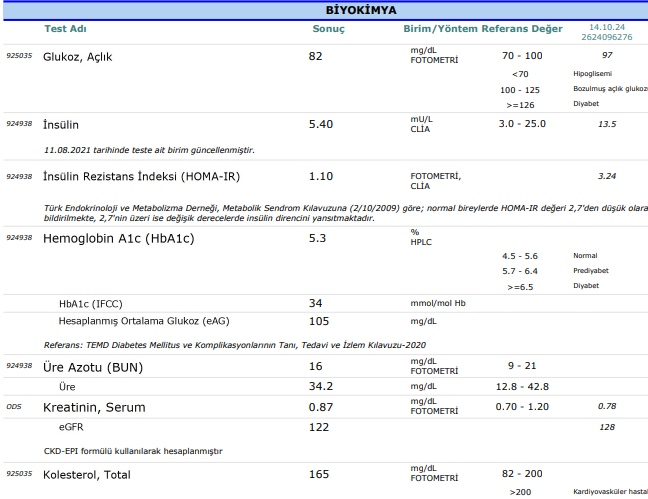Select İnsülin Rezistans İndeksi (HOMA-IR) row
This screenshot has height=499, width=648.
(x=141, y=177)
